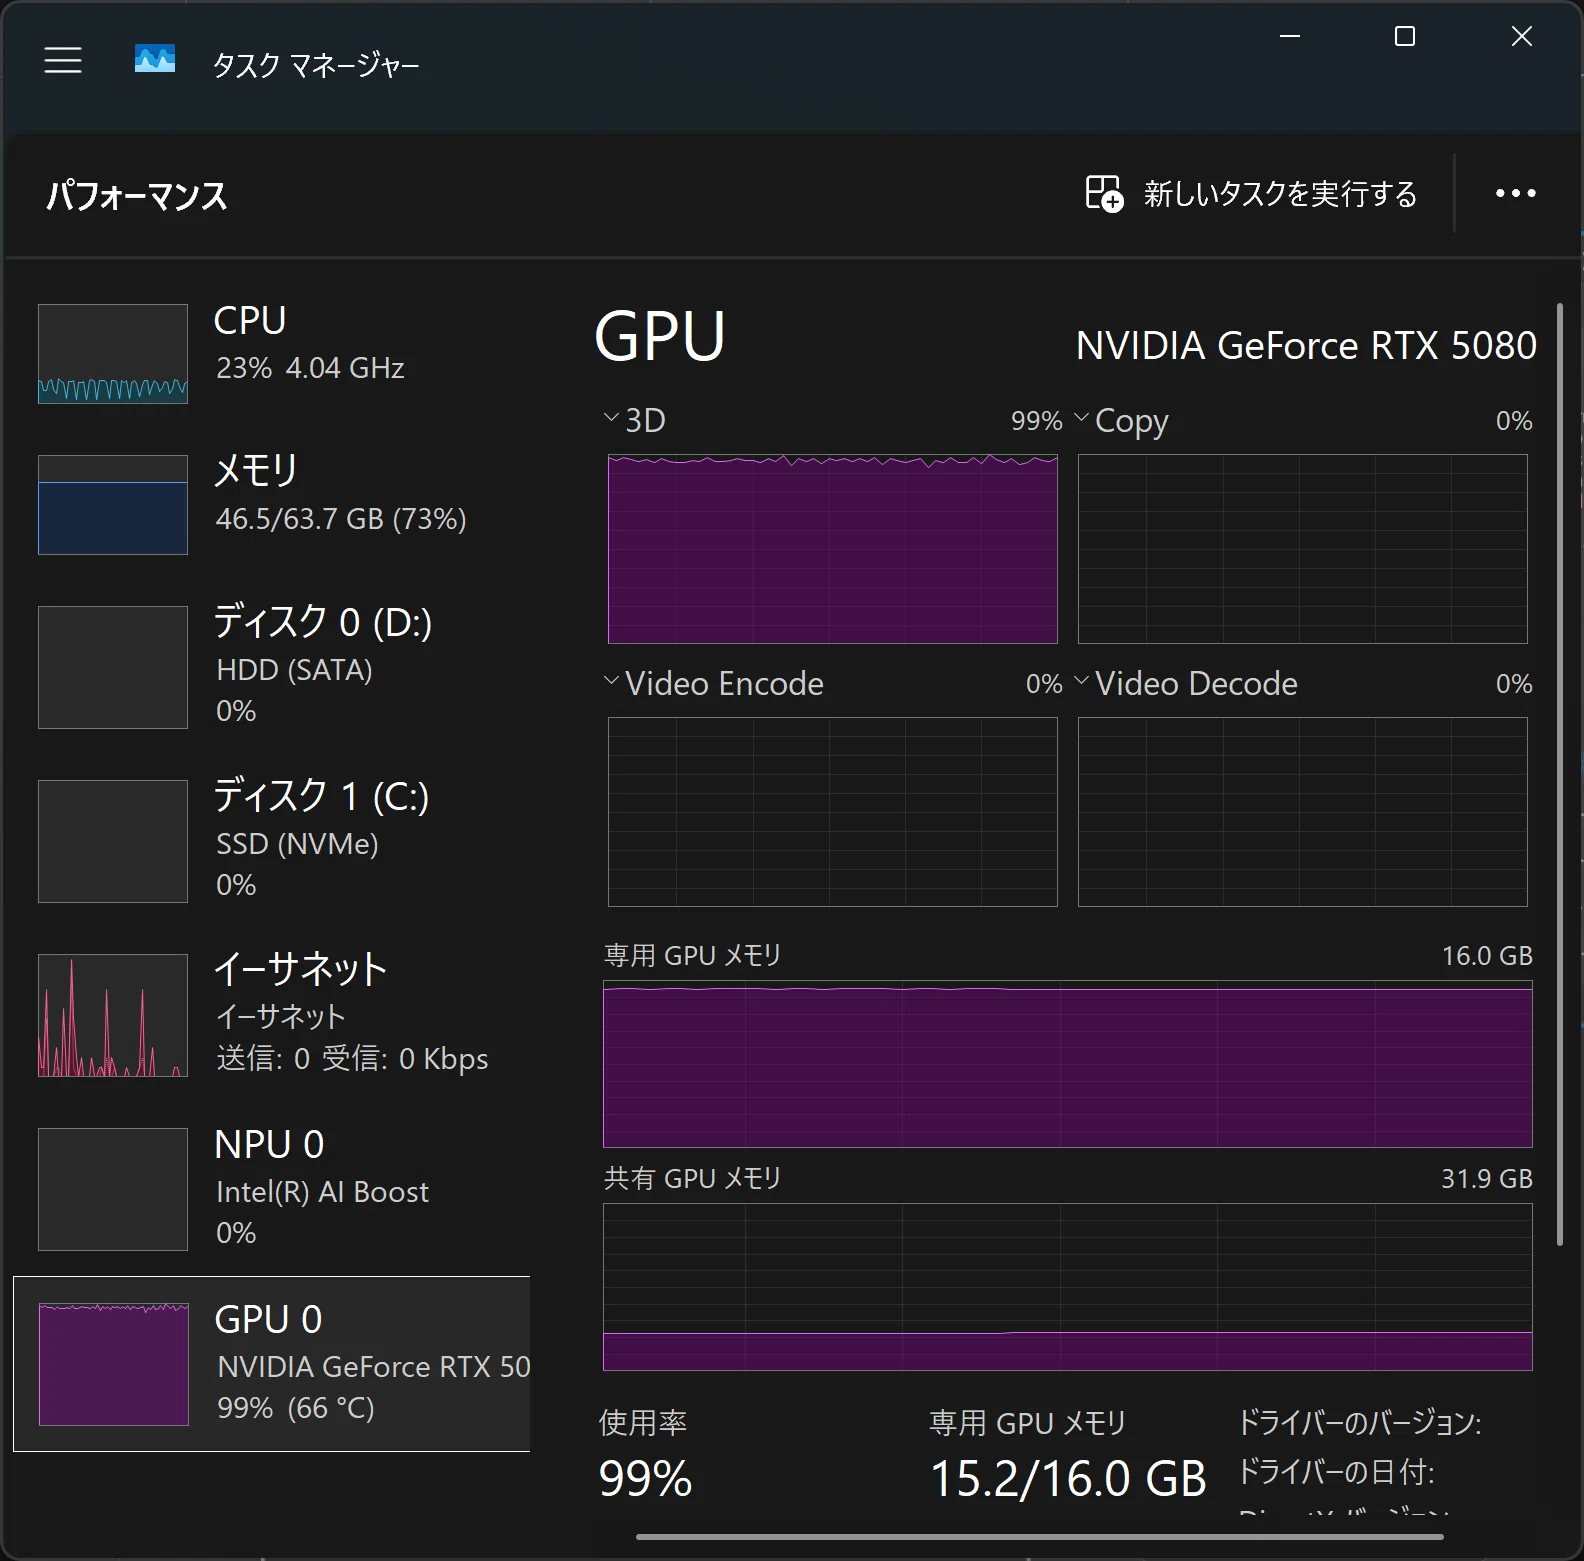This screenshot has width=1584, height=1561.
Task: Open the 3D engine dropdown
Action: coord(634,420)
